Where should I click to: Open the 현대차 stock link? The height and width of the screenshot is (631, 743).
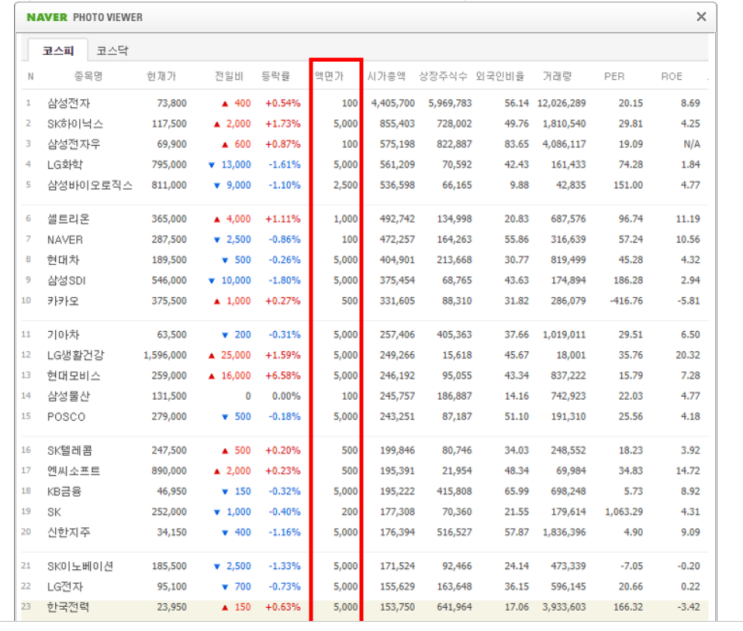pos(63,260)
